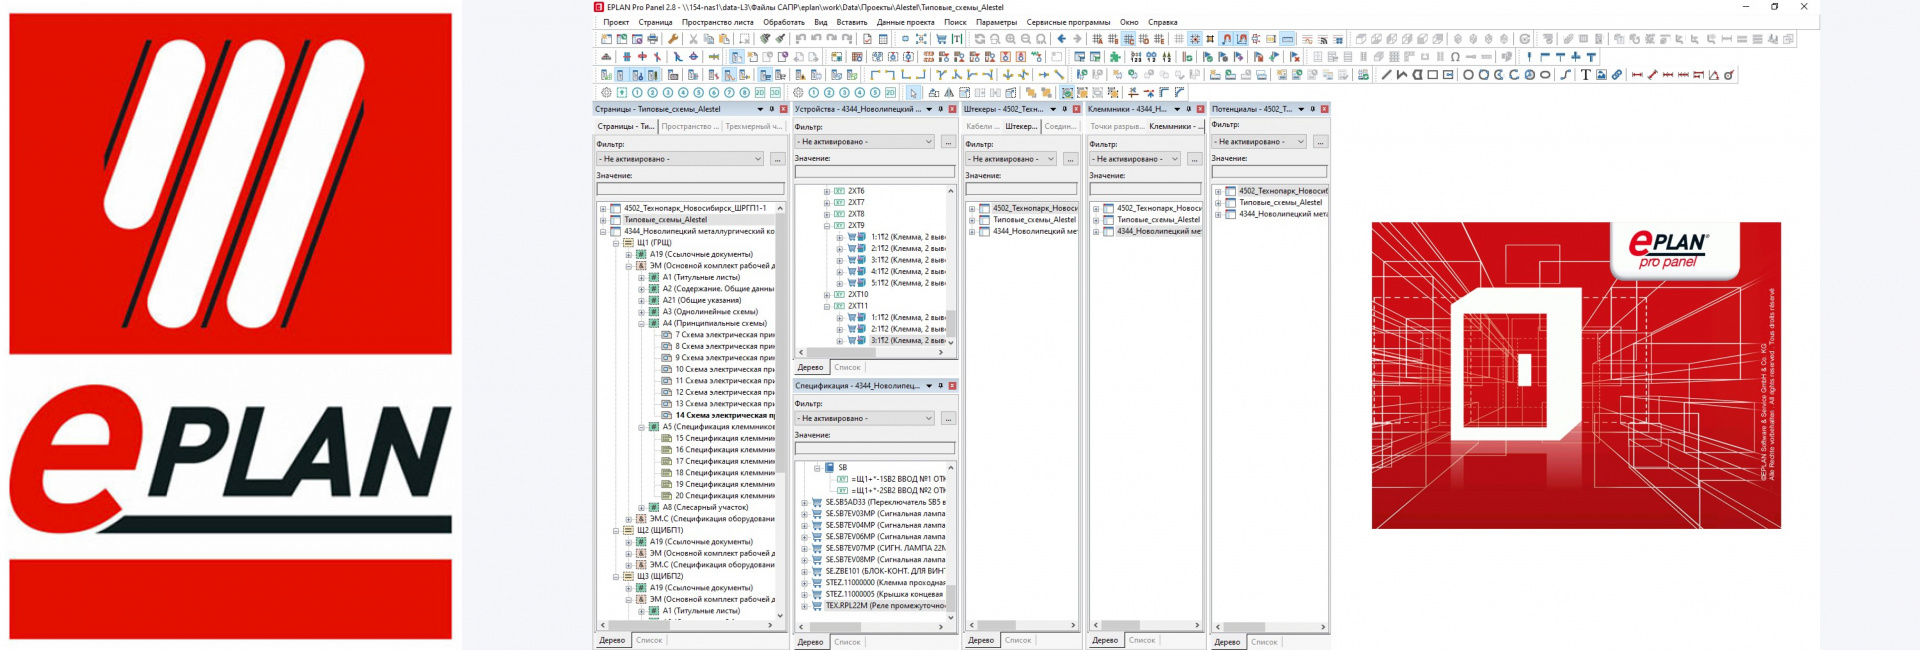Viewport: 1920px width, 650px height.
Task: Open the Страница menu
Action: [x=656, y=22]
